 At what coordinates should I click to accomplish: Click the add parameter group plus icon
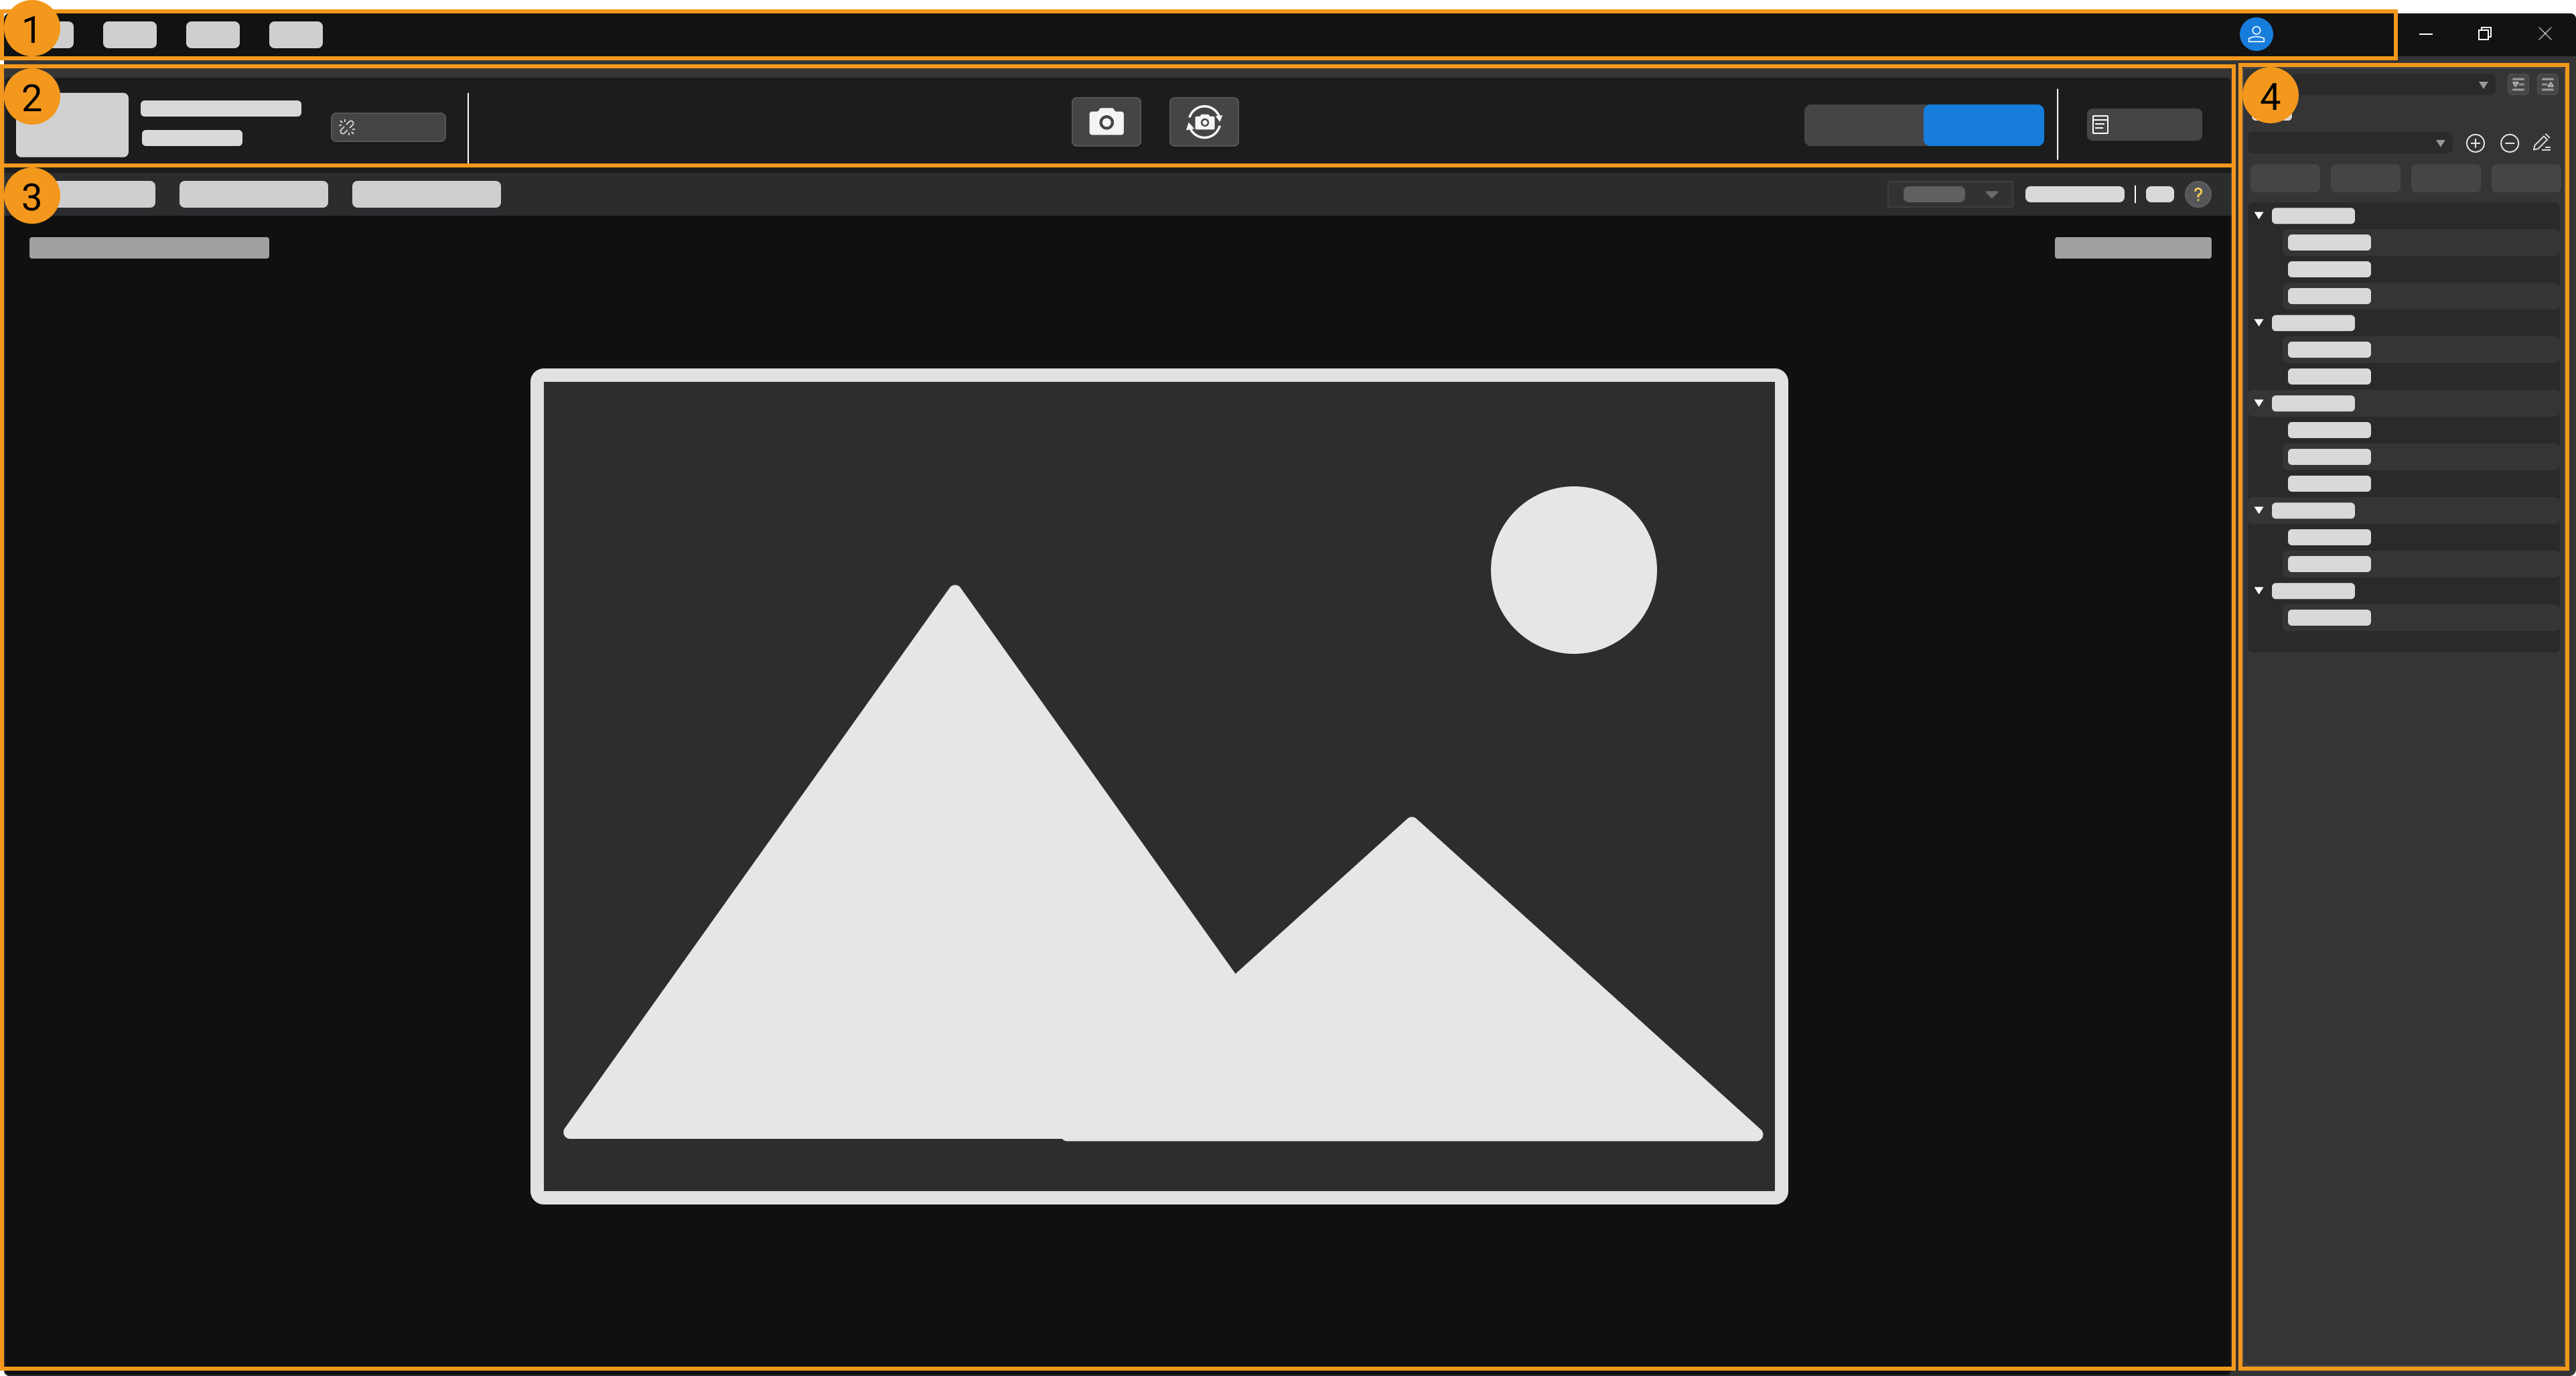tap(2476, 143)
